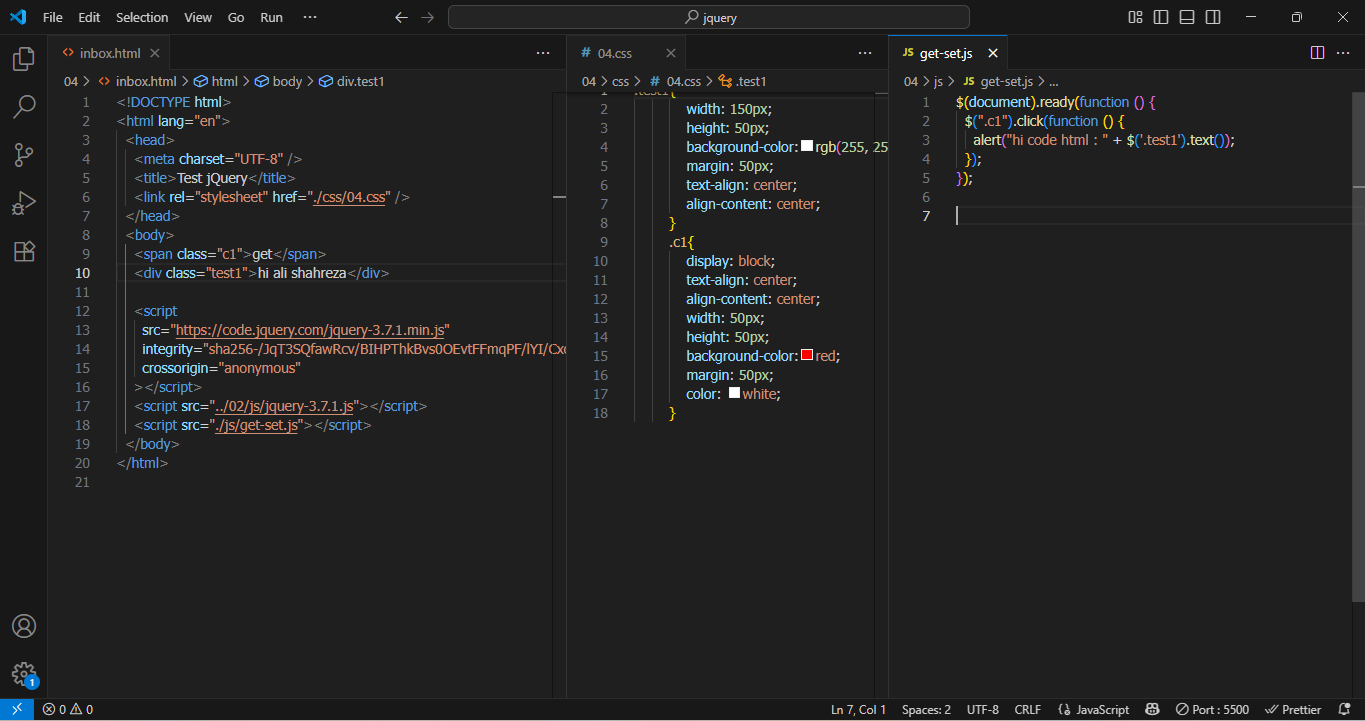The height and width of the screenshot is (721, 1365).
Task: Select the body breadcrumb in inbox.html
Action: [x=279, y=81]
